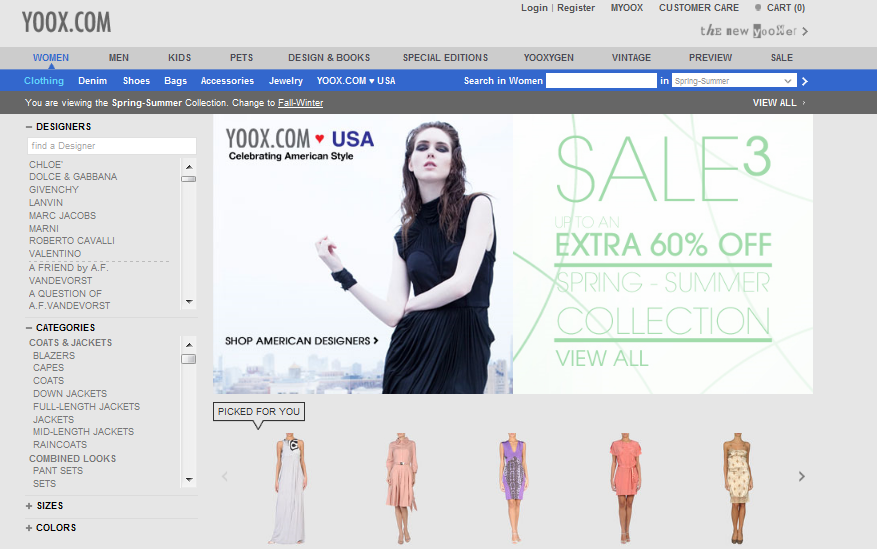This screenshot has width=877, height=549.
Task: Click SHOP AMERICAN DESIGNERS link
Action: 301,341
